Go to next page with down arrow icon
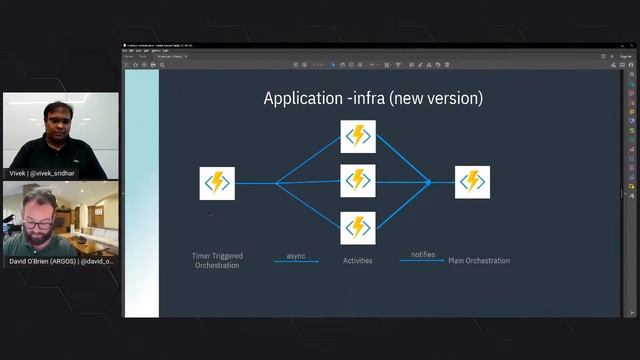 tap(304, 65)
